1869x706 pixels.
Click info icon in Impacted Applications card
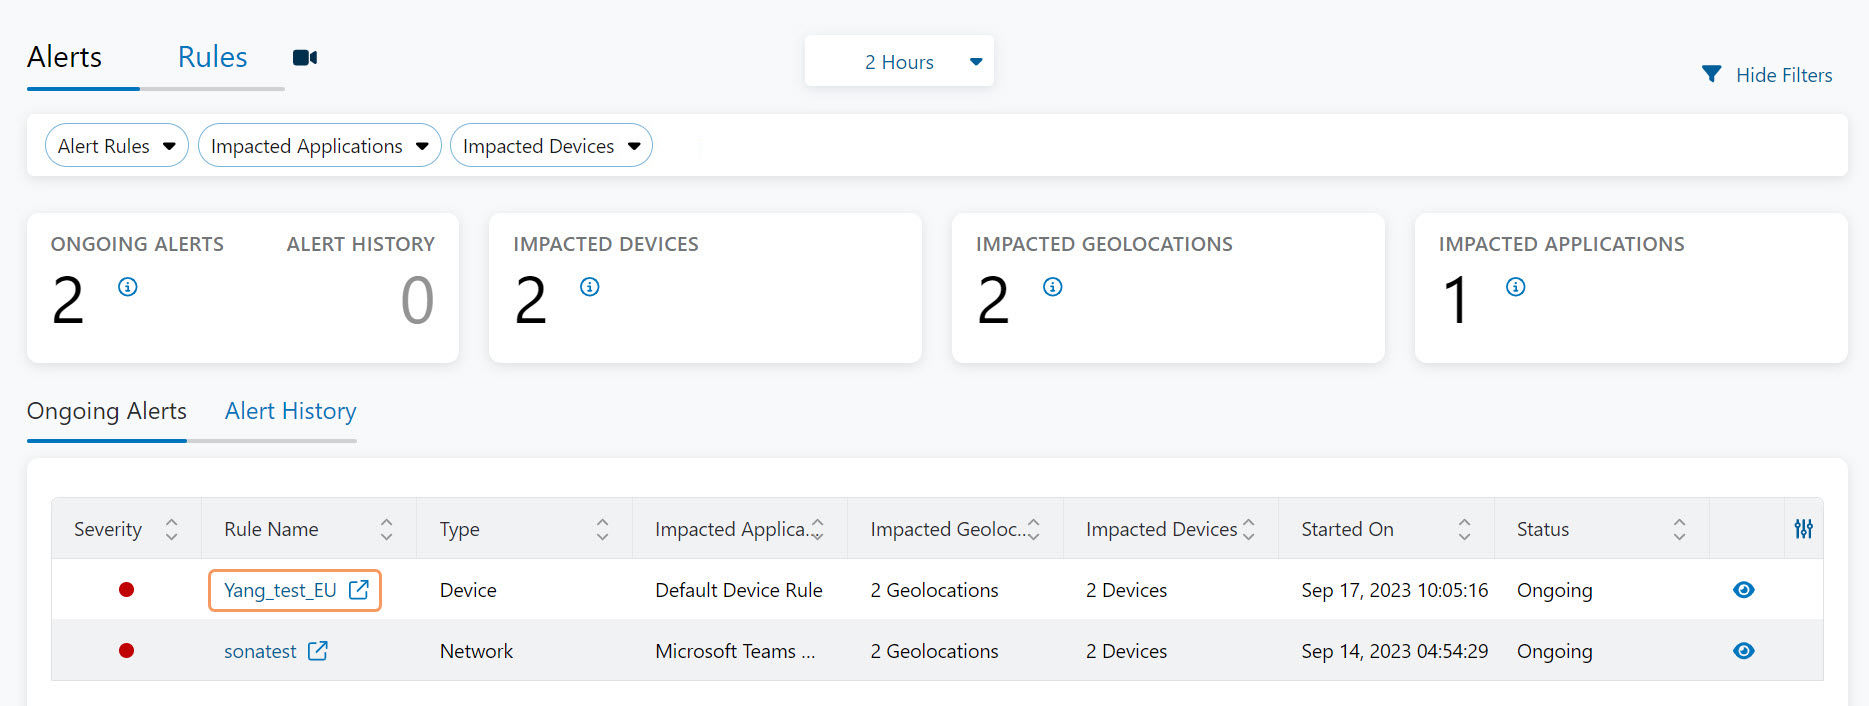(x=1516, y=287)
